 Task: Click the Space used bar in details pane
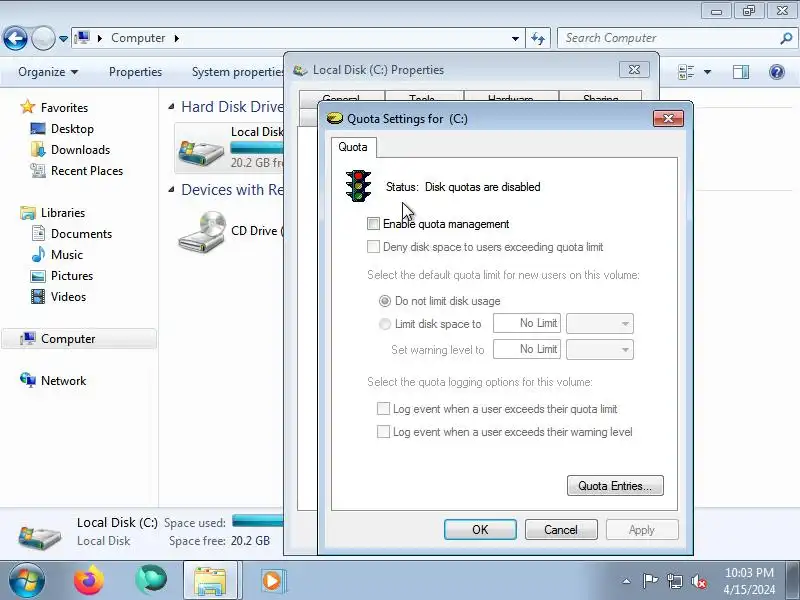coord(258,521)
